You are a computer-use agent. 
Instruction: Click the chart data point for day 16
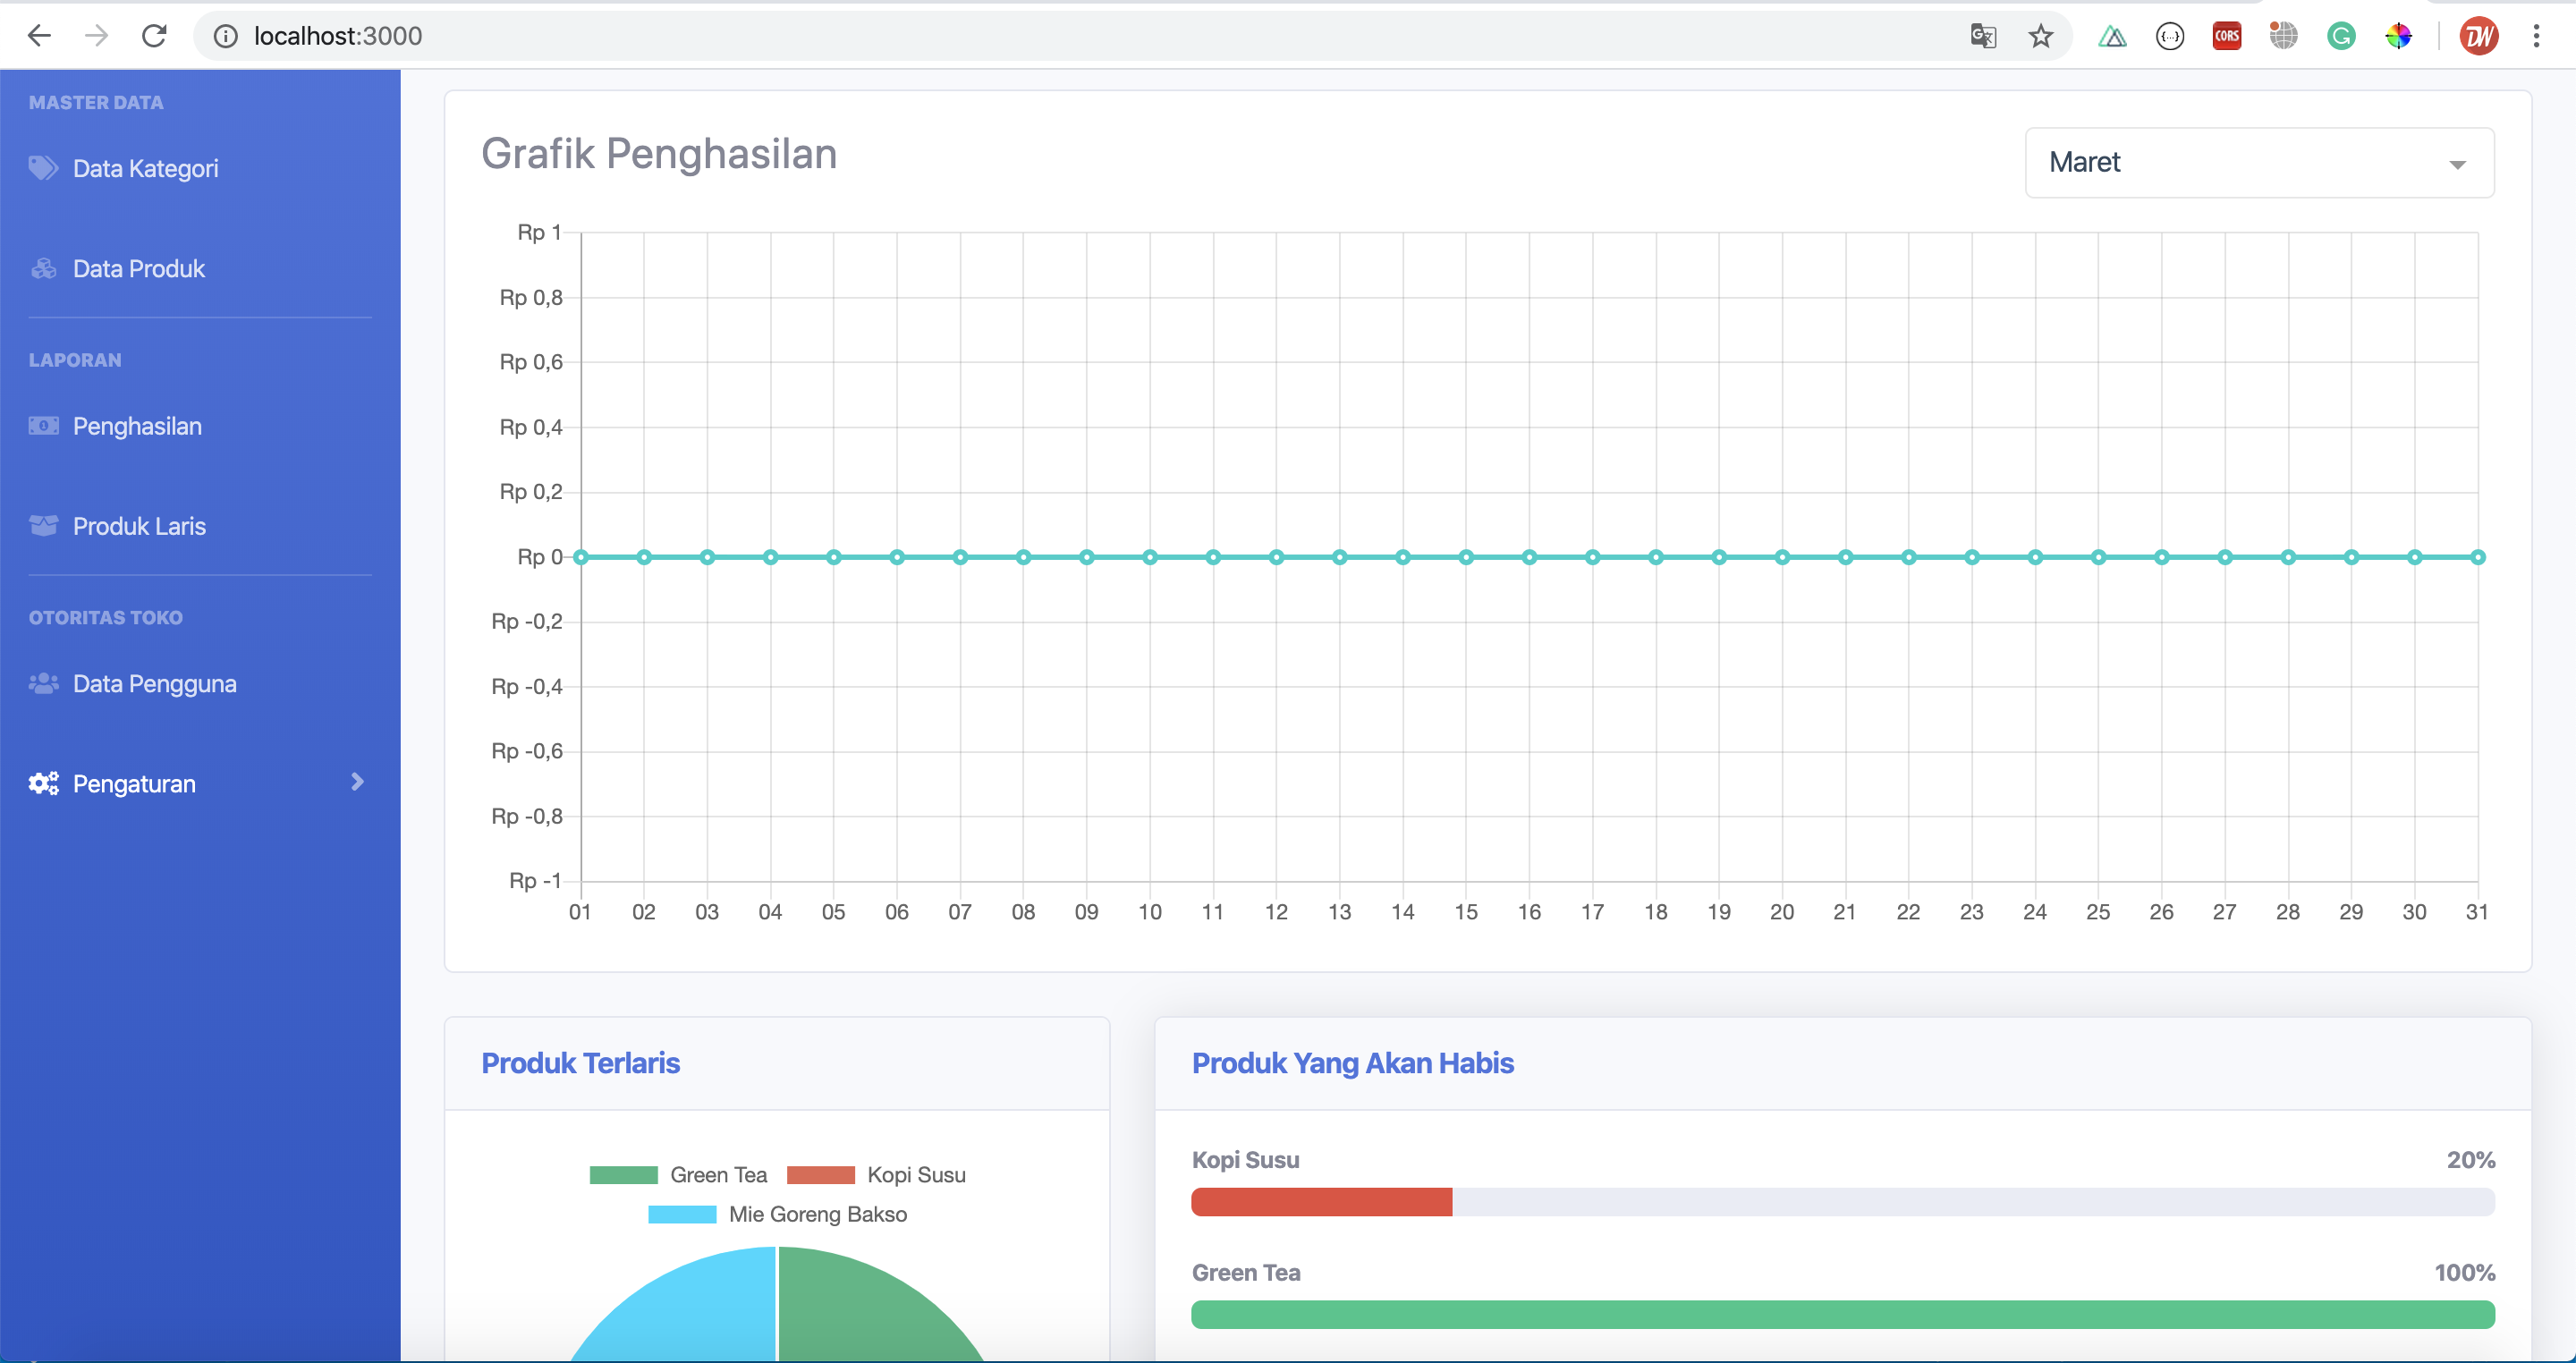(x=1529, y=557)
